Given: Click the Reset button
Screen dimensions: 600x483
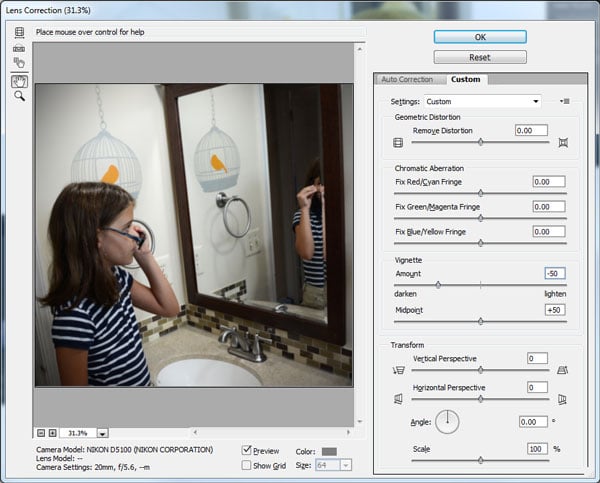Looking at the screenshot, I should 480,57.
